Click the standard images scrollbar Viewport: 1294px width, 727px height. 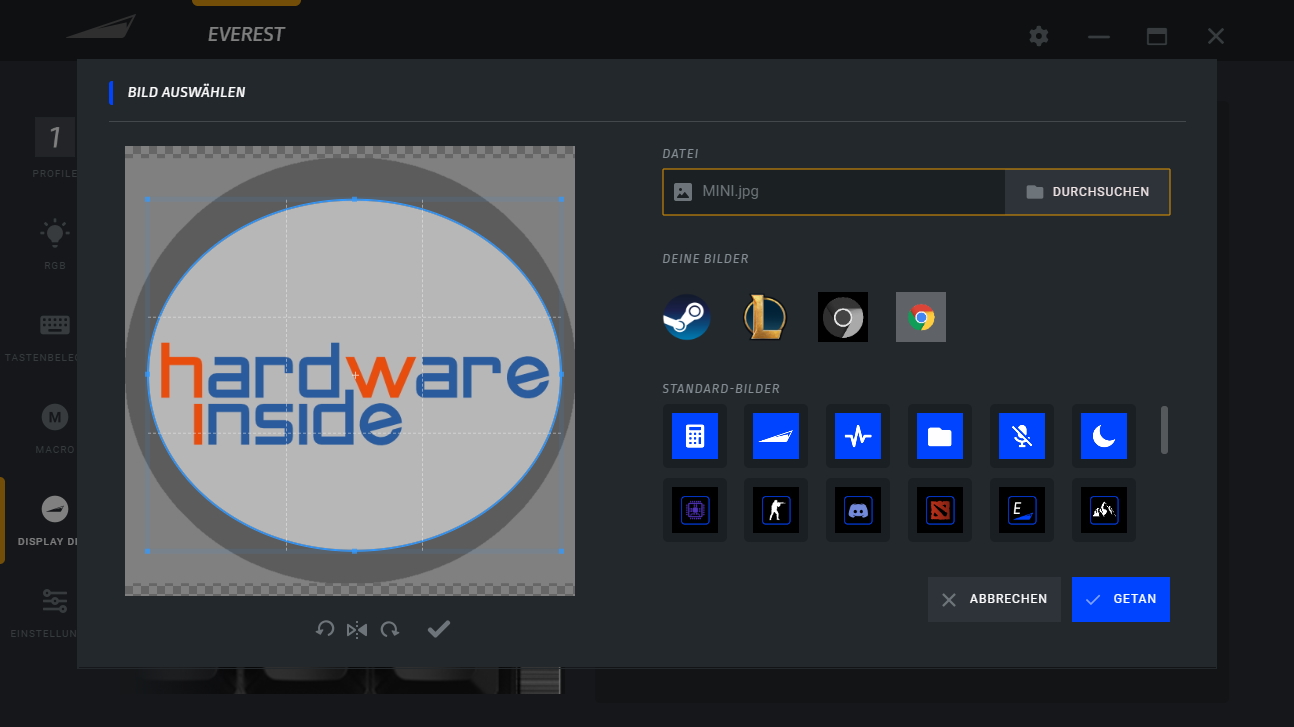[1164, 430]
